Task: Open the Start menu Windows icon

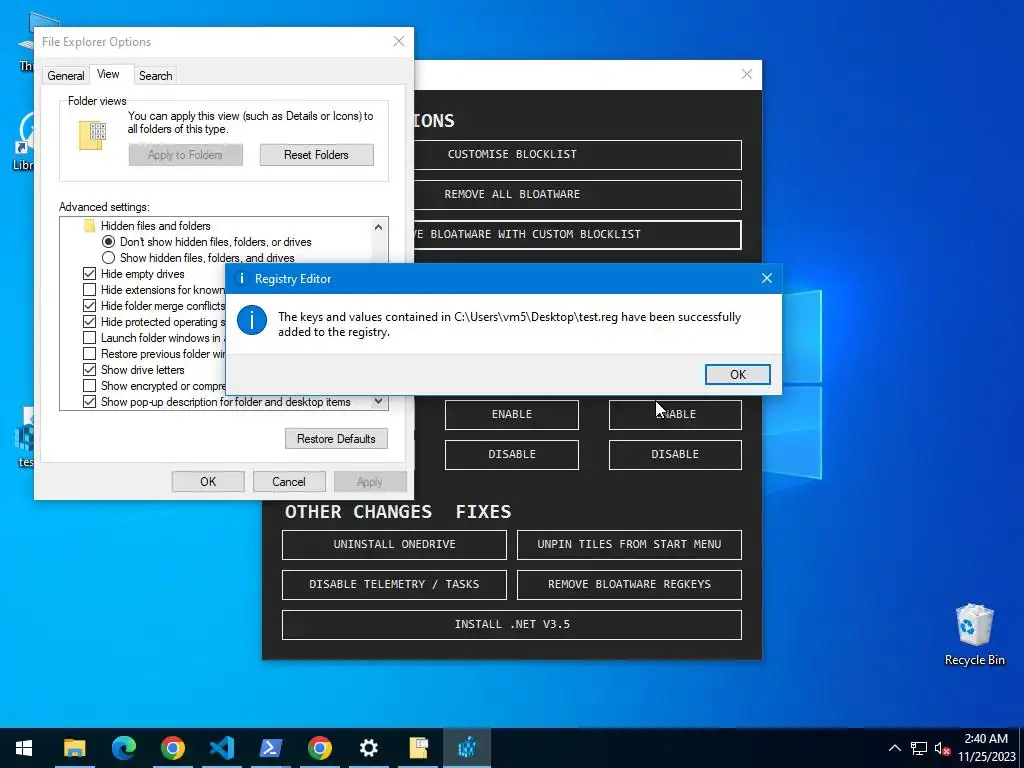Action: click(24, 748)
